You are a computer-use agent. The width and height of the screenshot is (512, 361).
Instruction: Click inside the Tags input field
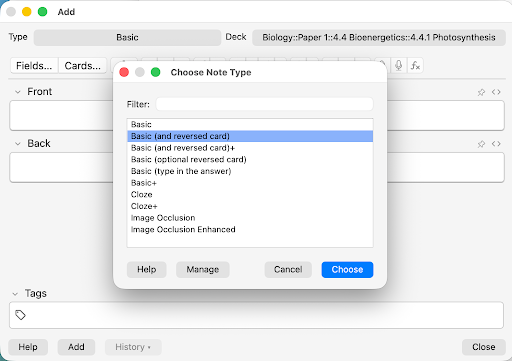(x=256, y=315)
